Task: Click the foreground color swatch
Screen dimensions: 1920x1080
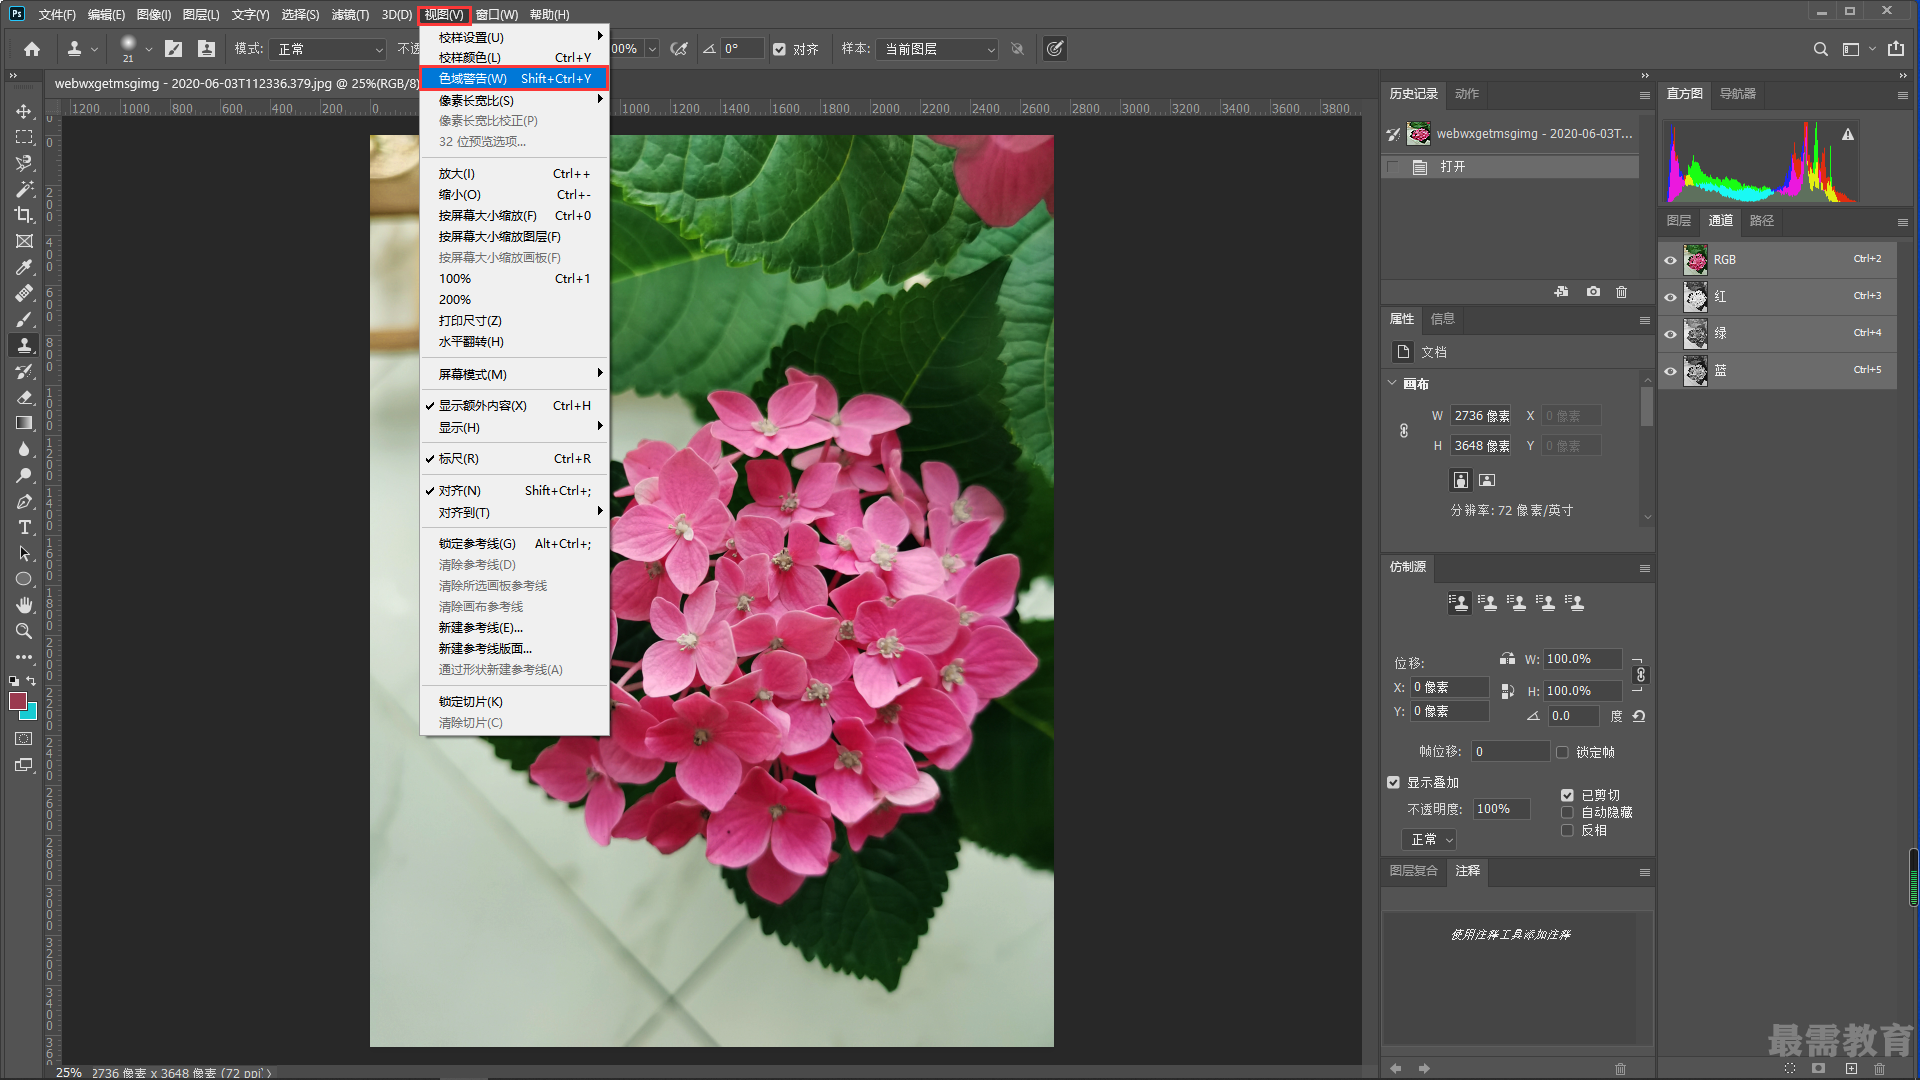Action: [x=17, y=701]
